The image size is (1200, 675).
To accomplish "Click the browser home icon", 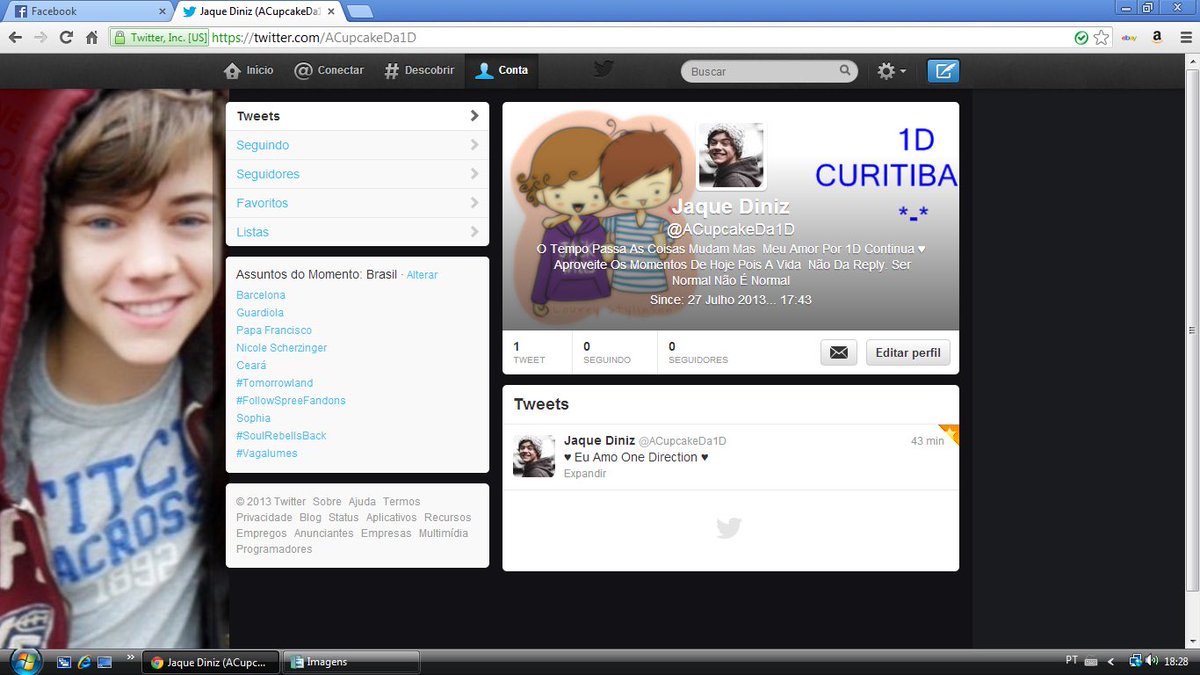I will tap(92, 38).
